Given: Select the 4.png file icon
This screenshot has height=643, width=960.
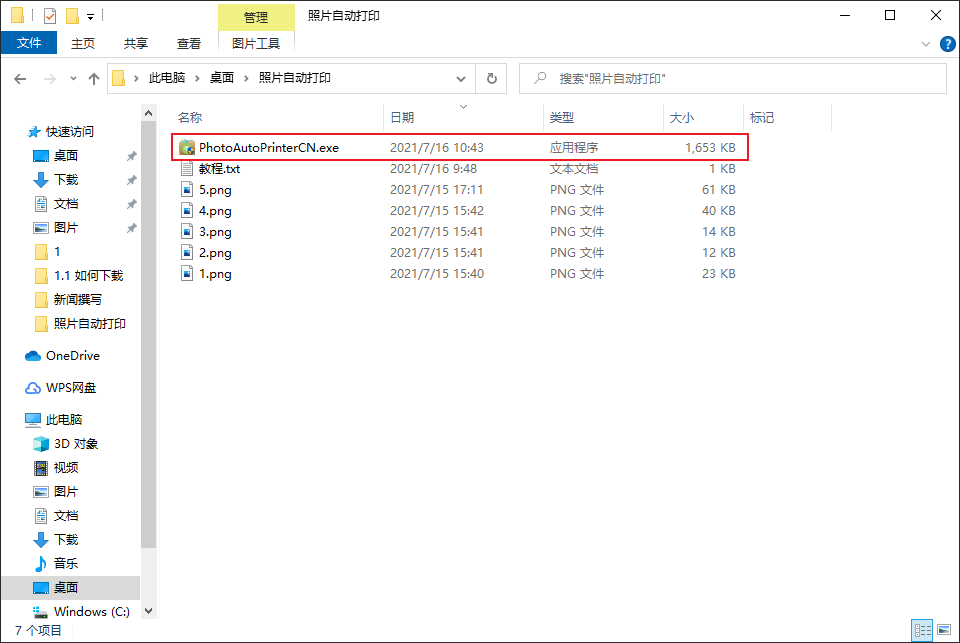Looking at the screenshot, I should [x=187, y=211].
